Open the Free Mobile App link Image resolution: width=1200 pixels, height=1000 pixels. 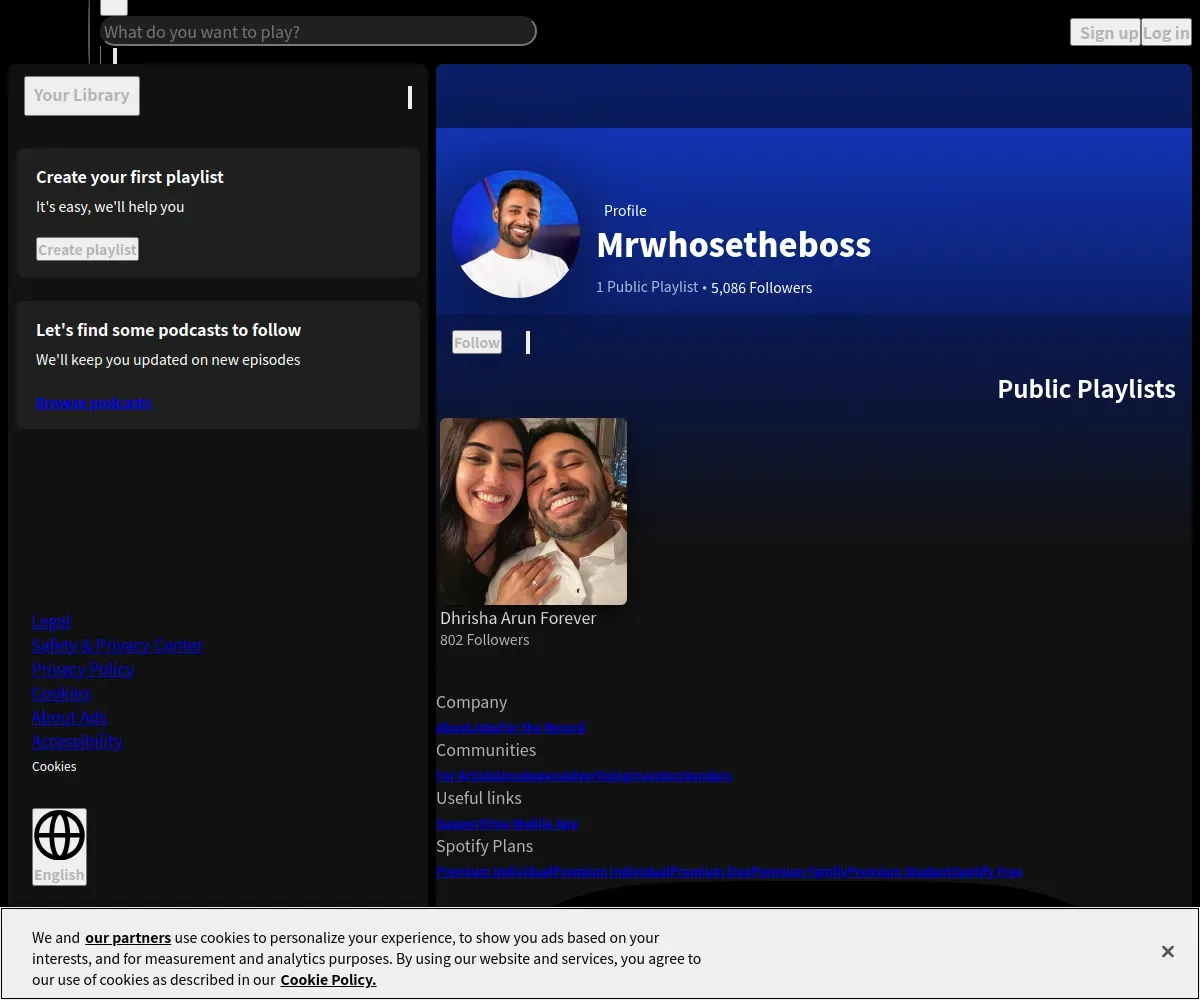click(531, 824)
